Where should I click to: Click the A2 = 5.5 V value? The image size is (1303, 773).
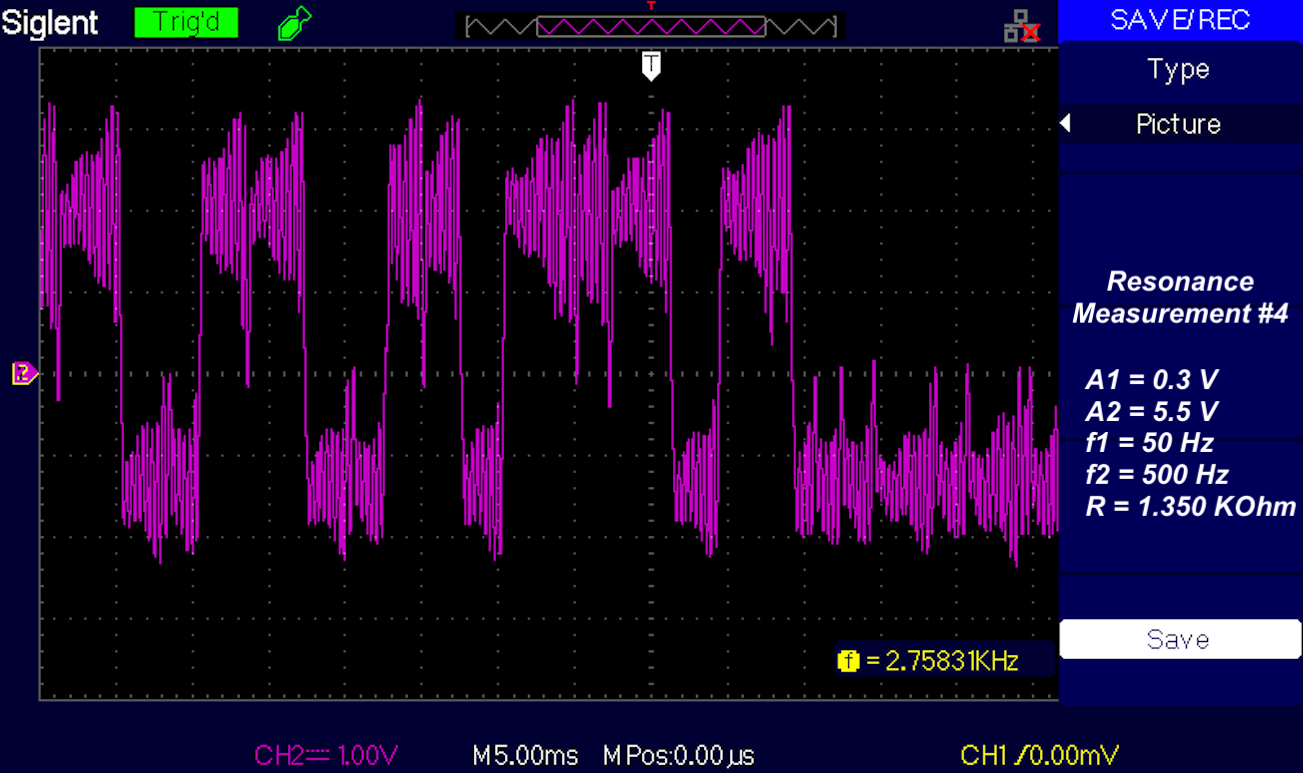pyautogui.click(x=1152, y=411)
